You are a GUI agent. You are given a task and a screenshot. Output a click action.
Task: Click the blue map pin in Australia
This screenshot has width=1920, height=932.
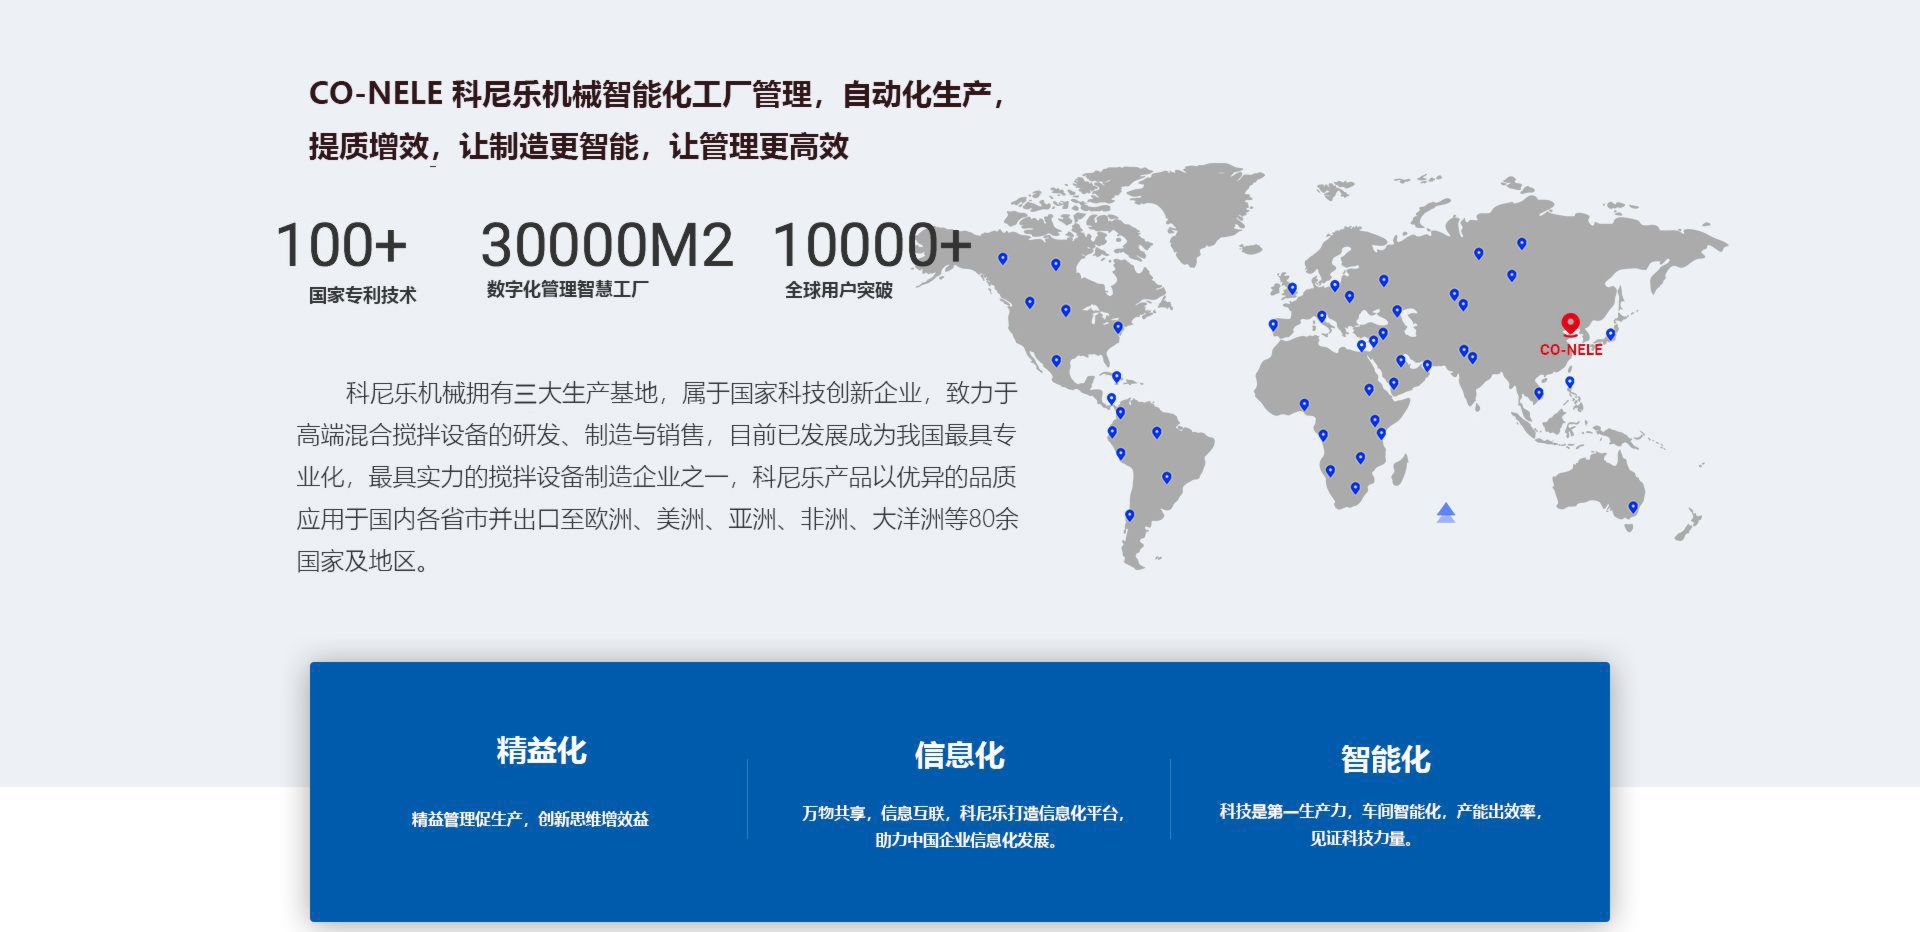[x=1633, y=508]
